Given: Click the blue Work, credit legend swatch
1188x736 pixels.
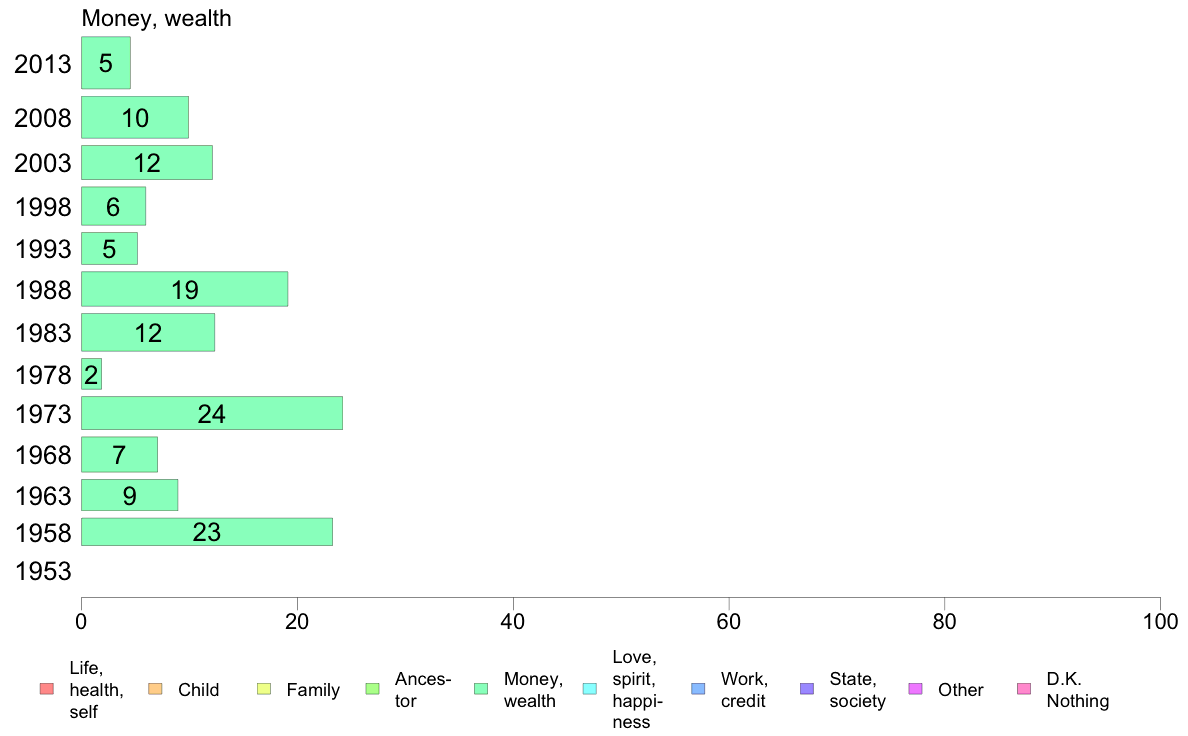Looking at the screenshot, I should (698, 689).
